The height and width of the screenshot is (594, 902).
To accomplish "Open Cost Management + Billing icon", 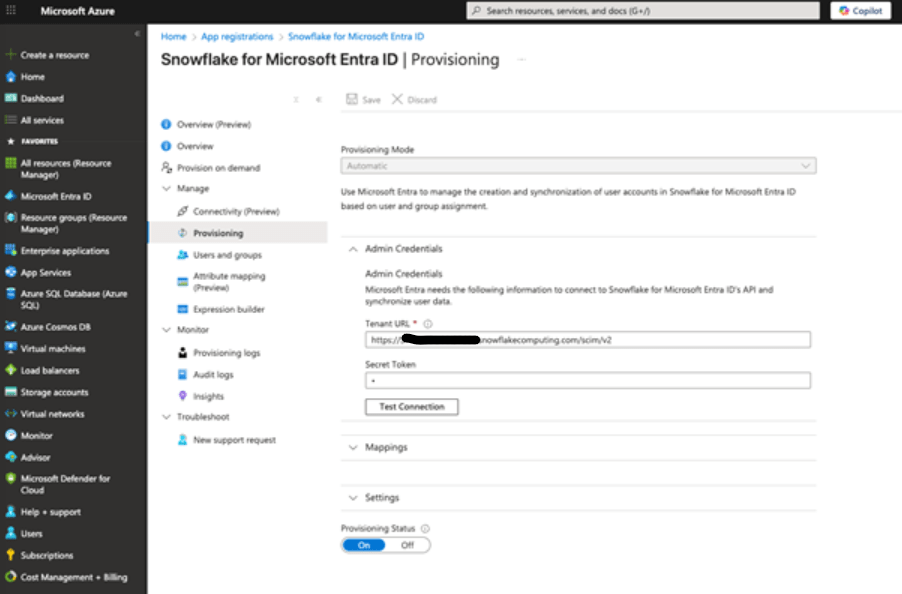I will (10, 577).
